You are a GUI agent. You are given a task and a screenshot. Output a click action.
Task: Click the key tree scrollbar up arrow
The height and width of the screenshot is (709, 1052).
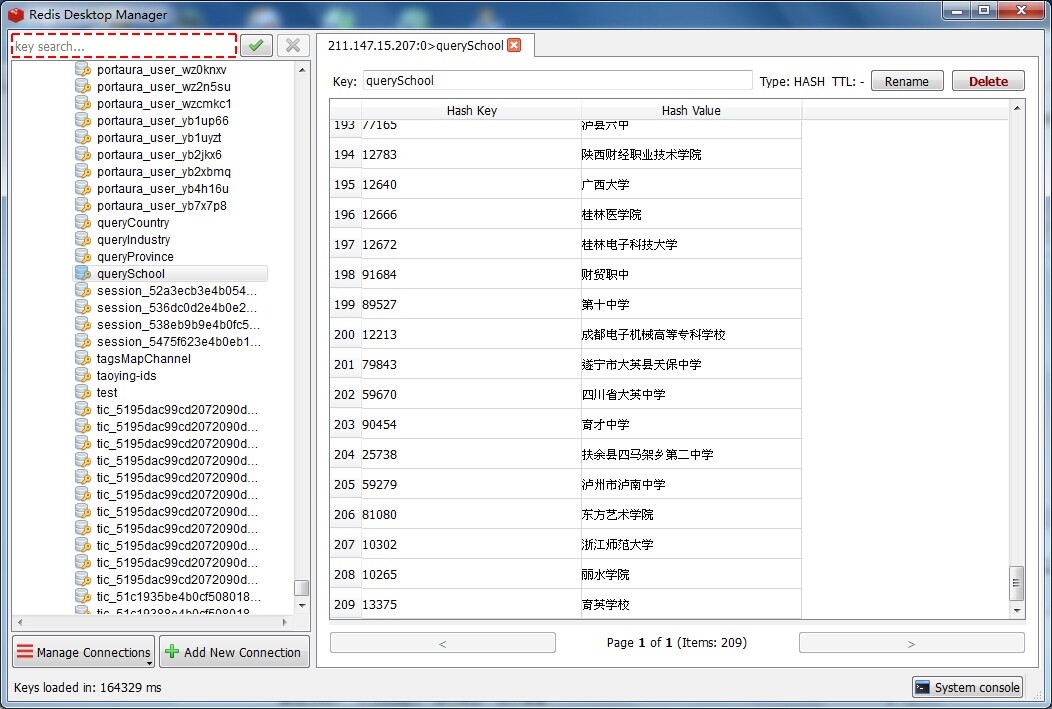[302, 70]
